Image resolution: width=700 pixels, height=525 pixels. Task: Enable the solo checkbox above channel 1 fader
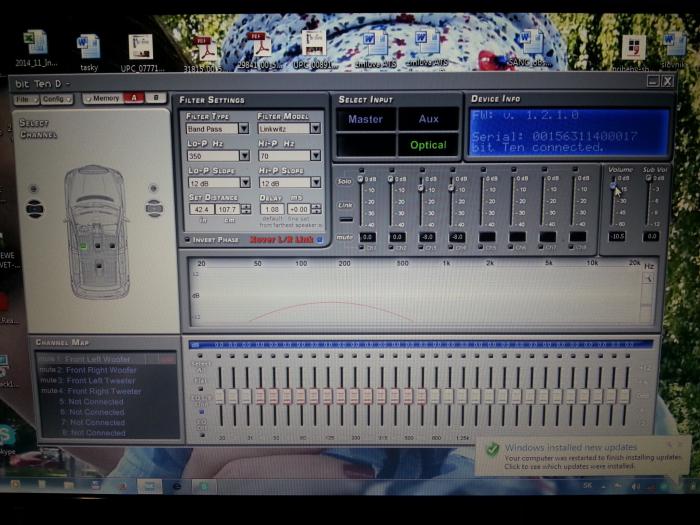361,170
